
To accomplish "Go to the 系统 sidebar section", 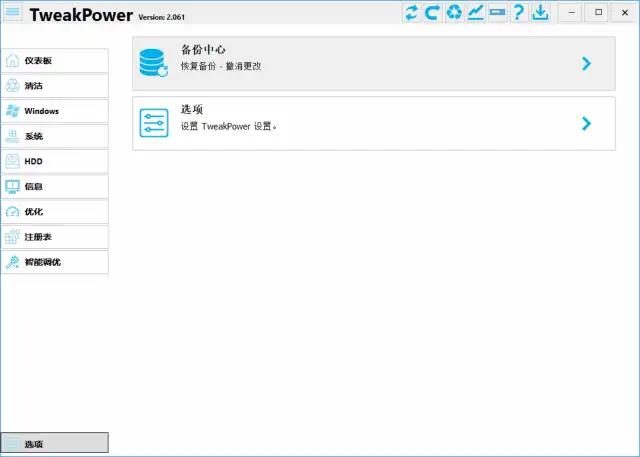I will point(55,136).
